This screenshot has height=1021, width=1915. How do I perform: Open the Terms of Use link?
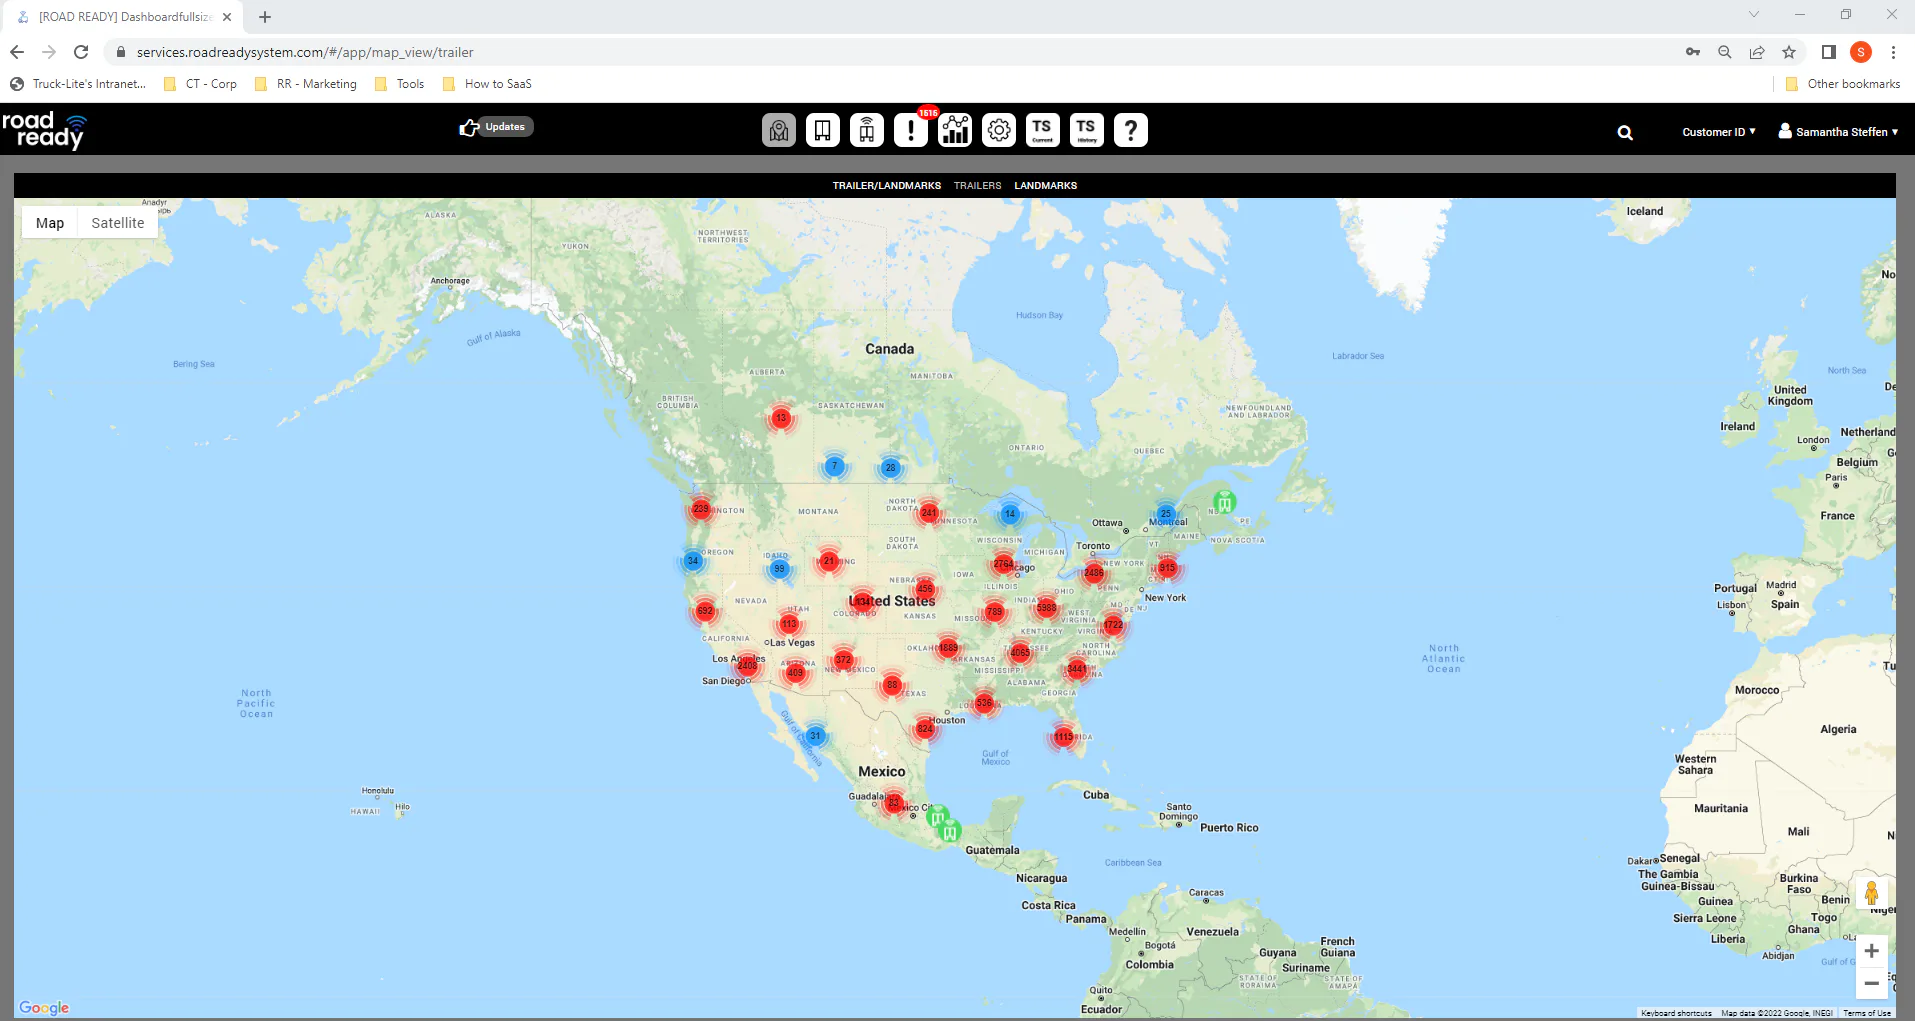(1867, 1013)
